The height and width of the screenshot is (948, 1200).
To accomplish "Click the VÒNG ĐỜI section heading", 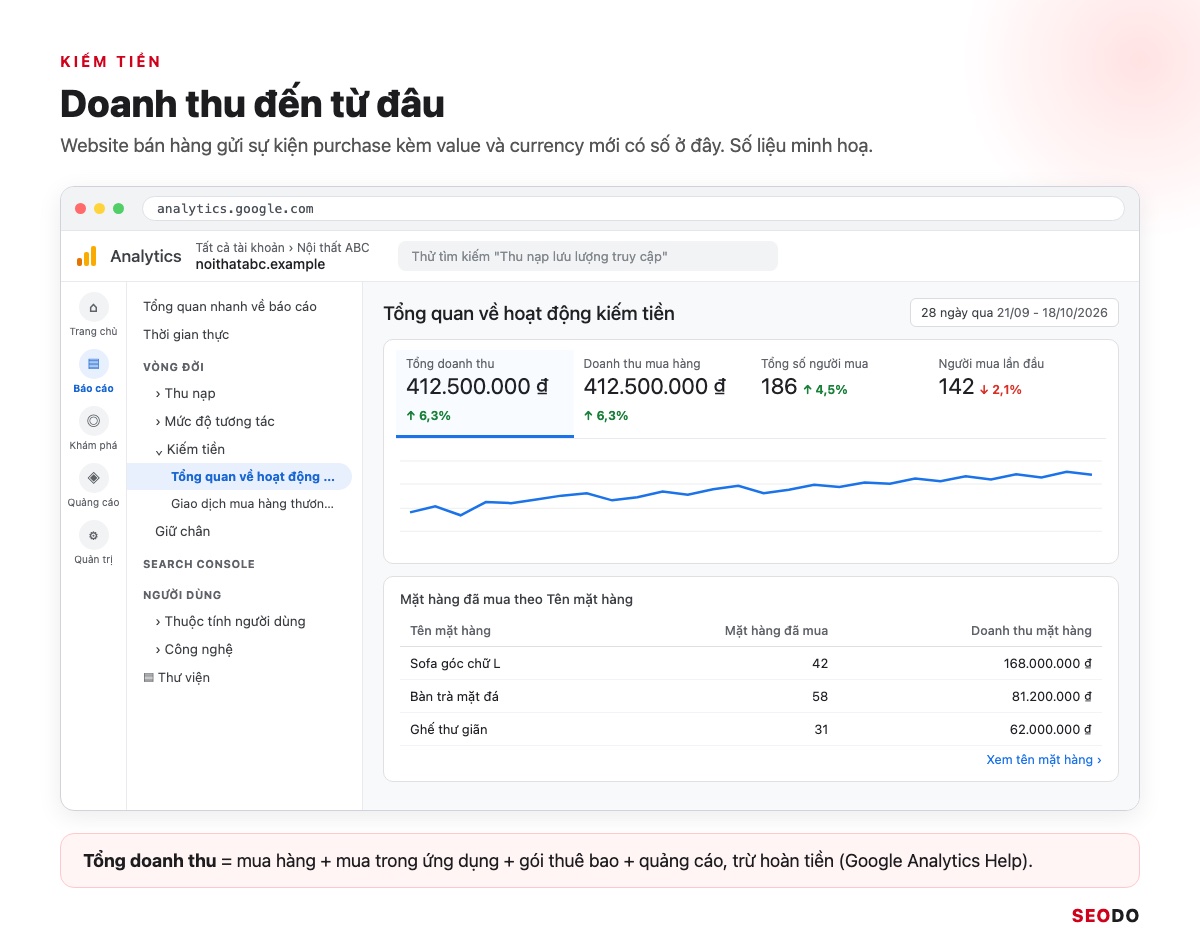I will pos(173,367).
